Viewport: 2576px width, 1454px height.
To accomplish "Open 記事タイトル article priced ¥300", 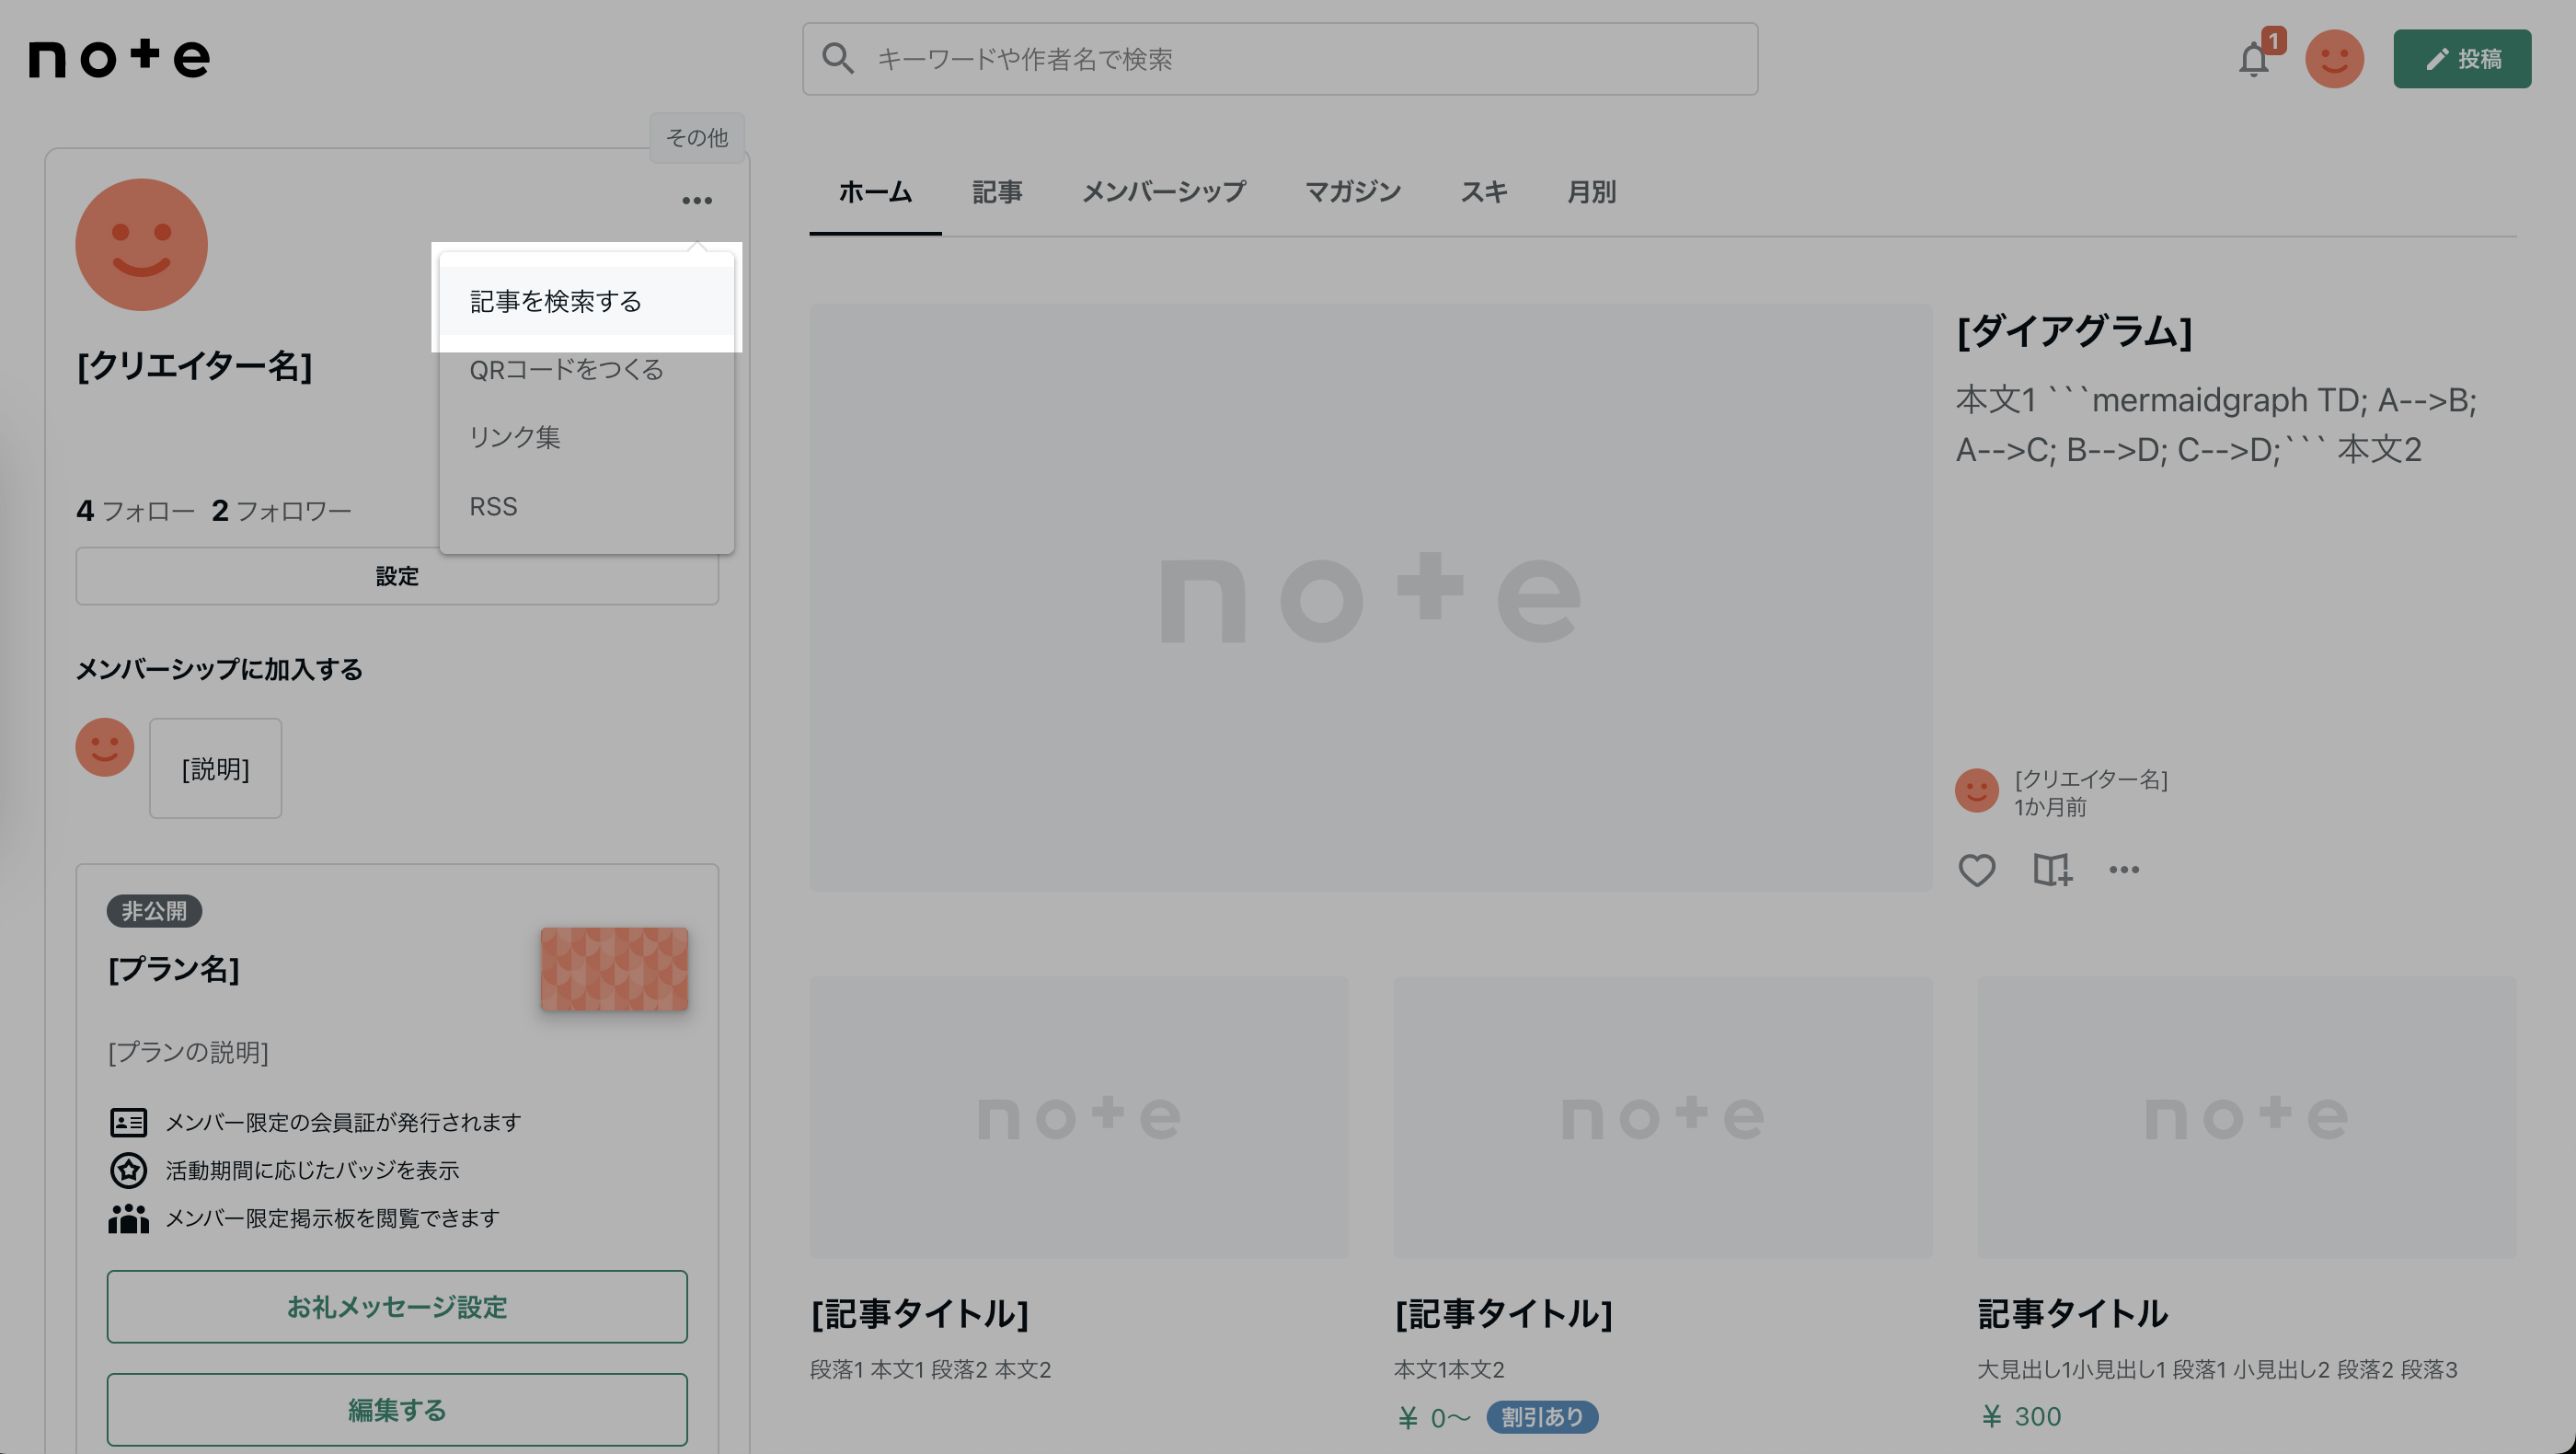I will coord(2073,1313).
